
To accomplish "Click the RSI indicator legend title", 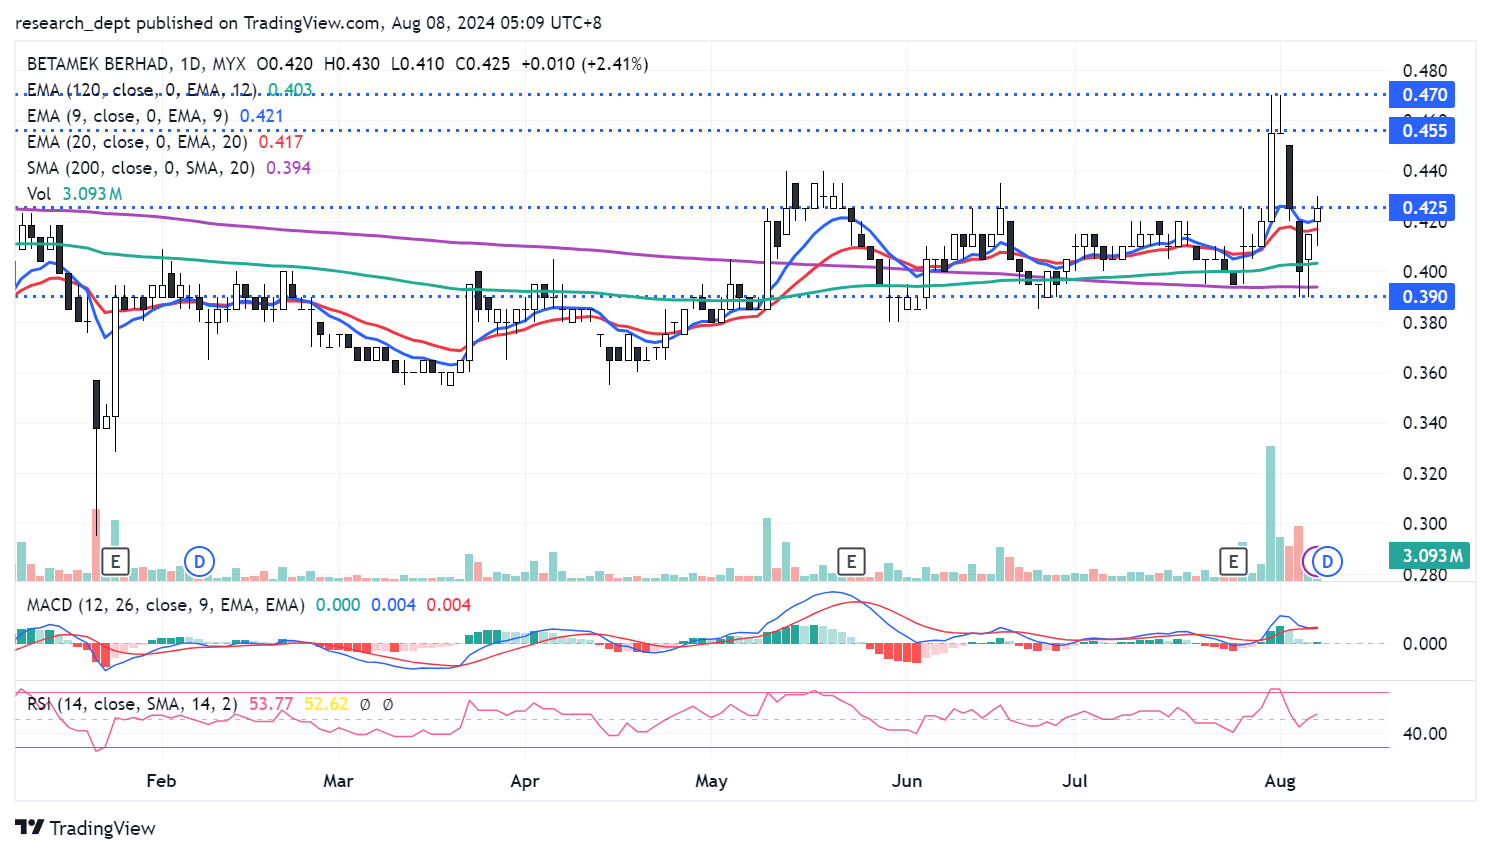I will coord(132,704).
